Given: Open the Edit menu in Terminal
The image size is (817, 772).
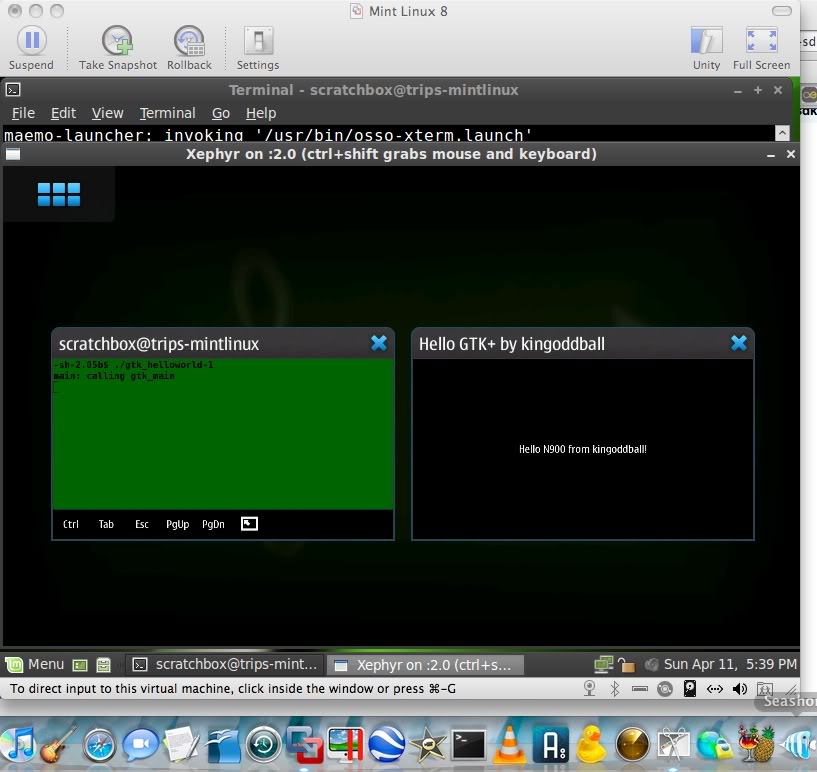Looking at the screenshot, I should (x=63, y=113).
